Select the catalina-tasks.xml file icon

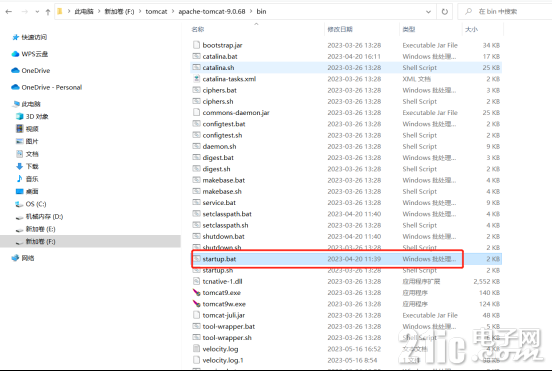click(x=196, y=79)
